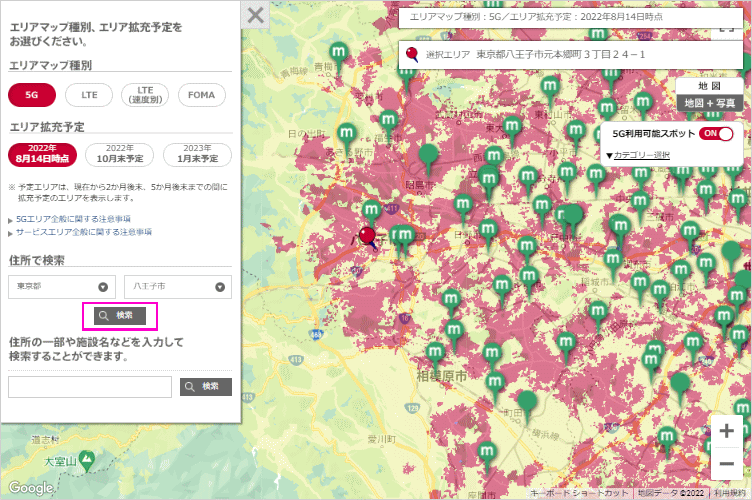The width and height of the screenshot is (752, 500).
Task: Click the 検索 button below the address dropdowns
Action: 120,315
